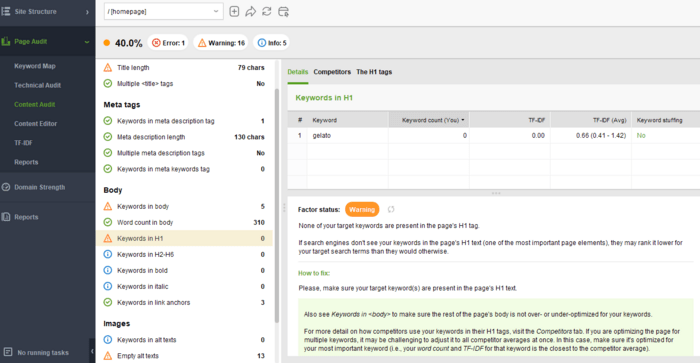Filter by Warning: 16 button
The height and width of the screenshot is (363, 700).
pyautogui.click(x=221, y=43)
